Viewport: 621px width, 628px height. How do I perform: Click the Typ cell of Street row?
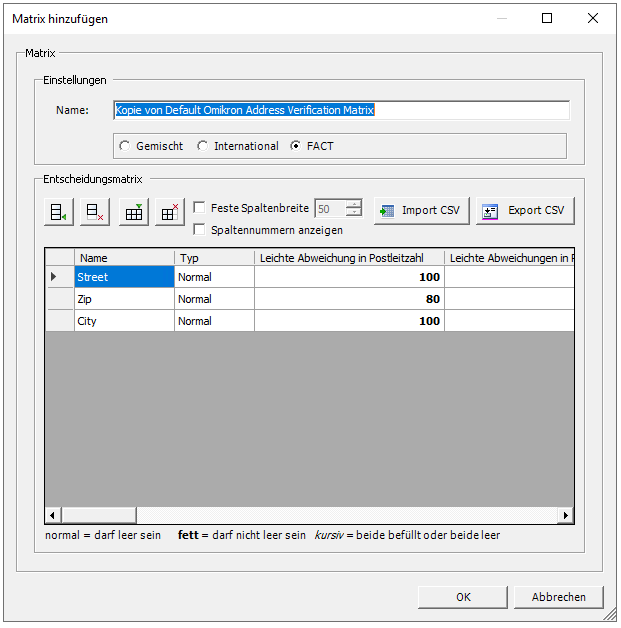(214, 277)
